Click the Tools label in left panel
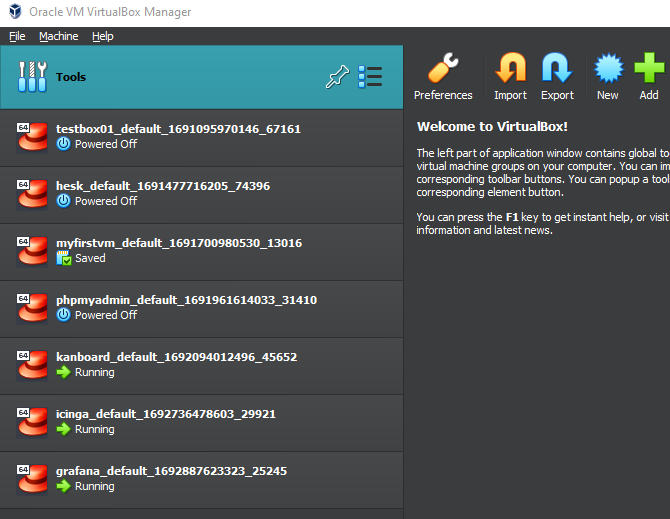This screenshot has width=670, height=519. [x=71, y=77]
